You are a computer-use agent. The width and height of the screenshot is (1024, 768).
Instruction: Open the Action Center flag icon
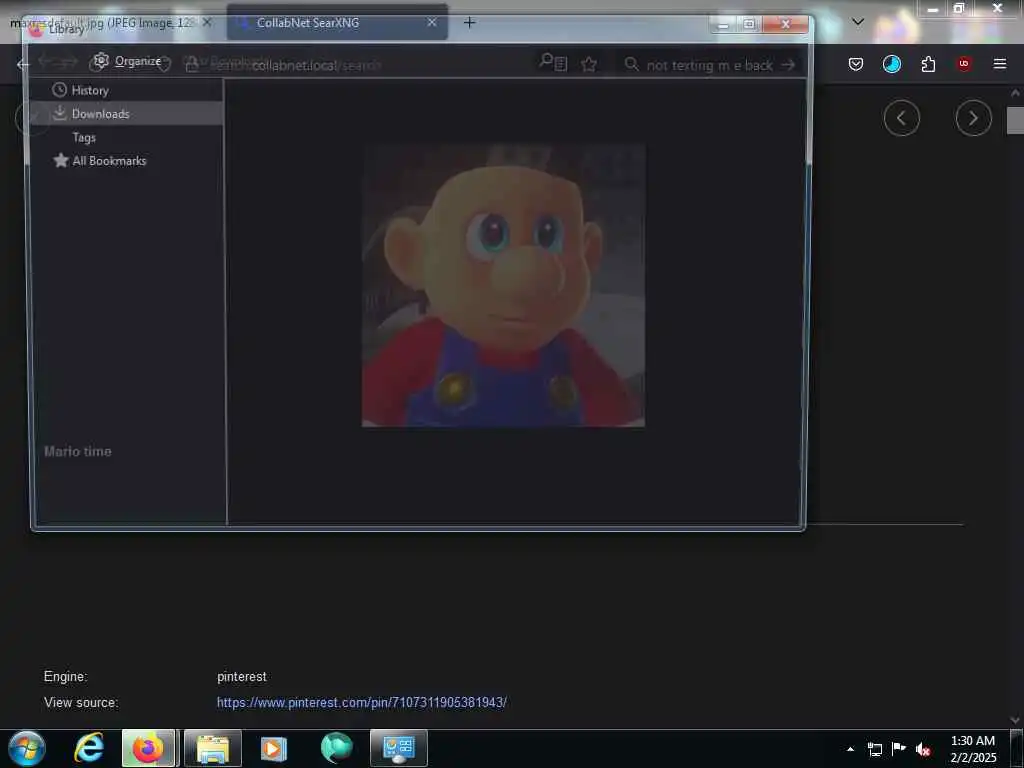[x=899, y=748]
